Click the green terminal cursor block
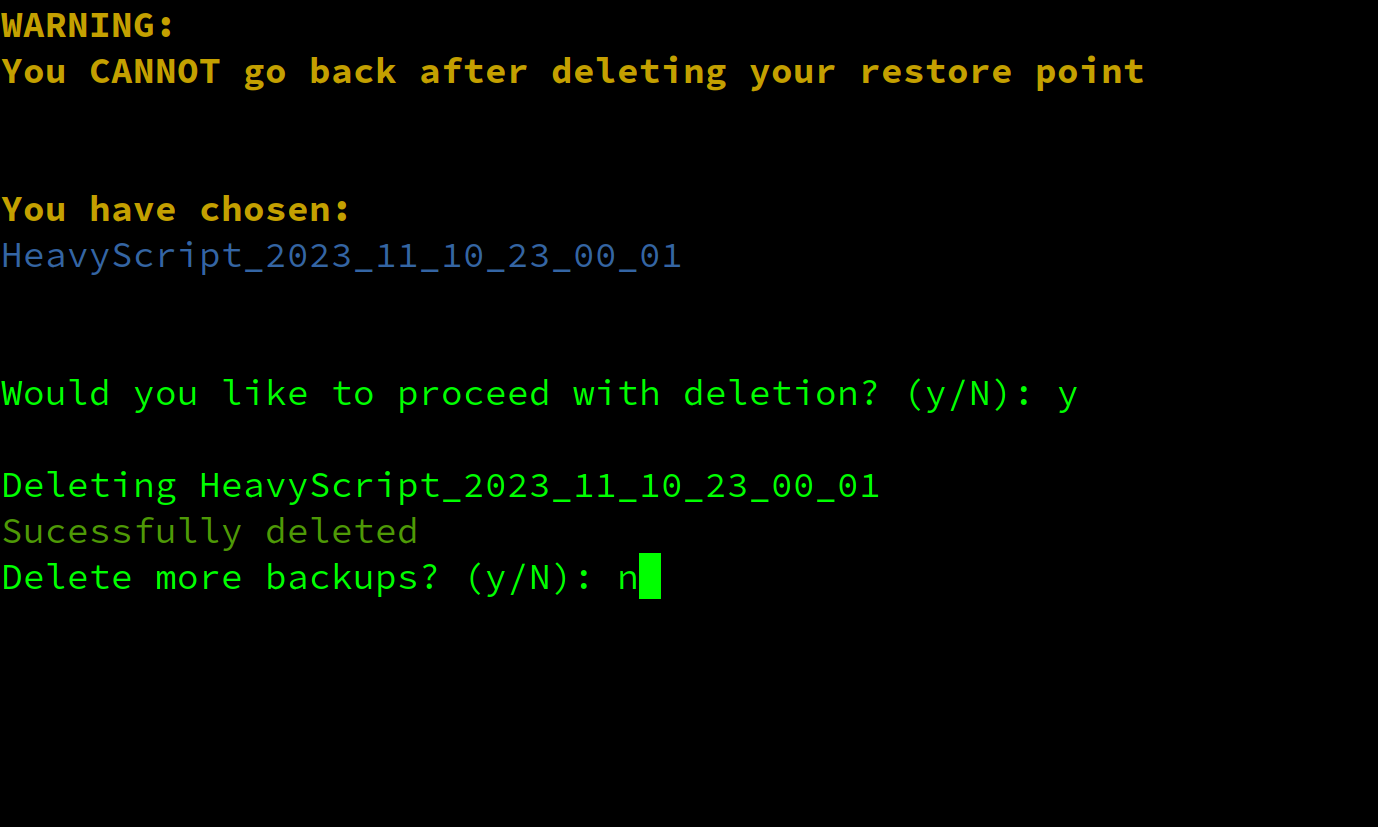Image resolution: width=1378 pixels, height=827 pixels. click(x=650, y=576)
